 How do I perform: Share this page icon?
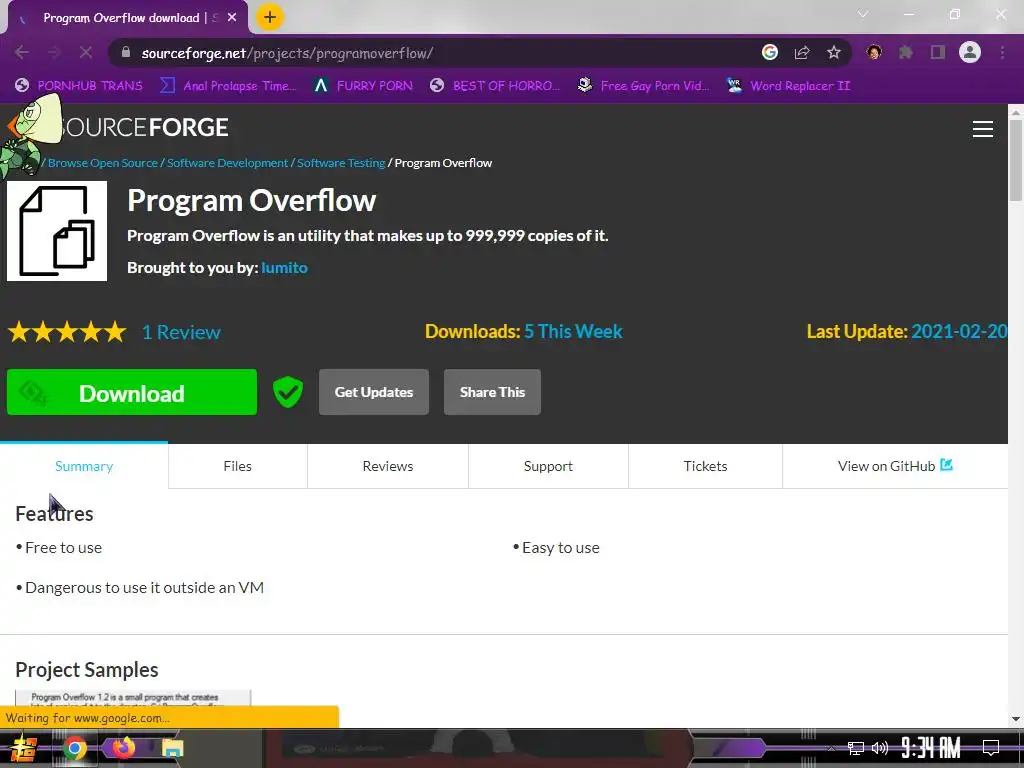pos(802,52)
